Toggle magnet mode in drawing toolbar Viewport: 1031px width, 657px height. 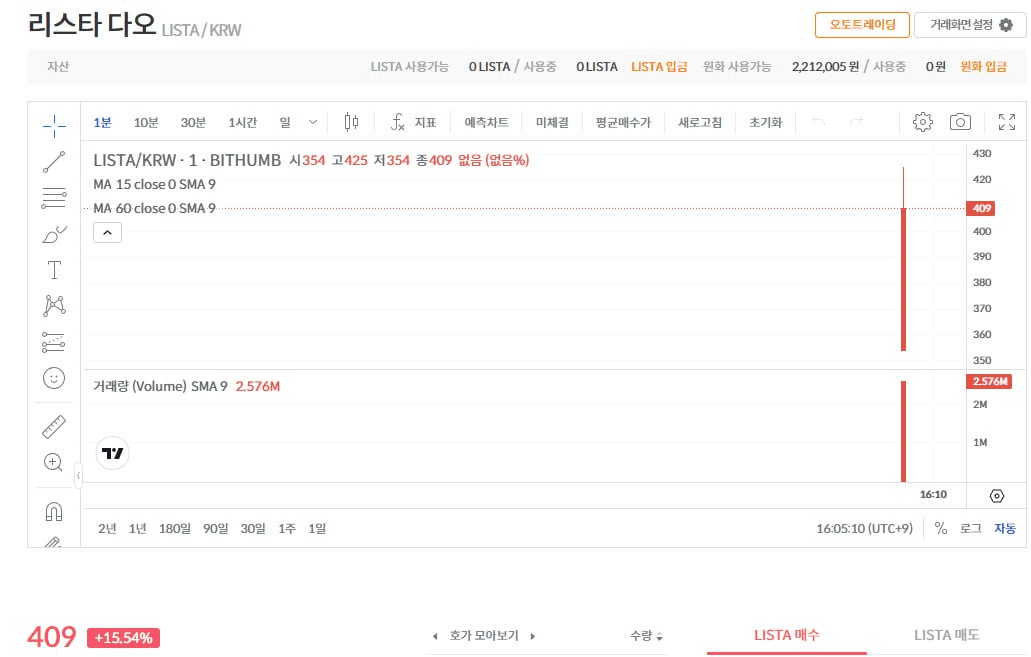[x=54, y=512]
